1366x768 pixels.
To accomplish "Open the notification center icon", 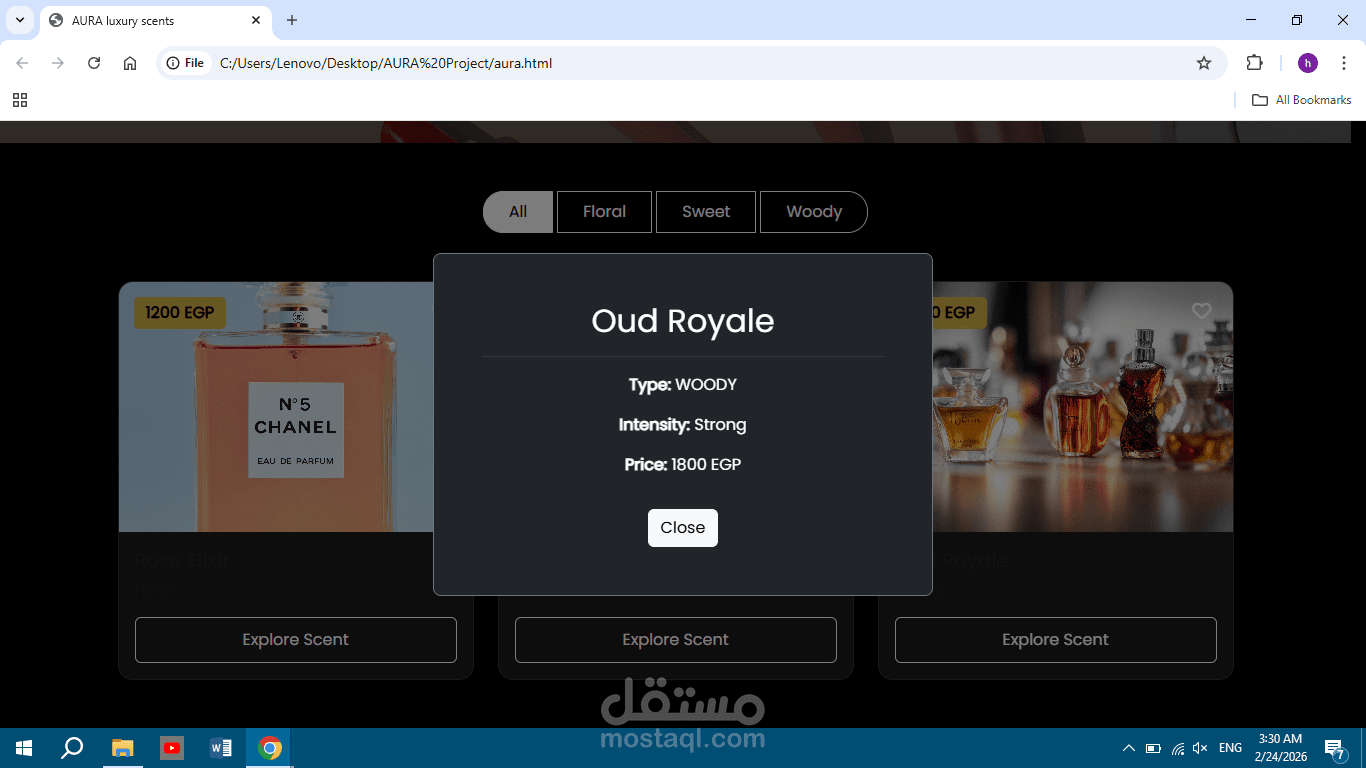I will 1334,748.
